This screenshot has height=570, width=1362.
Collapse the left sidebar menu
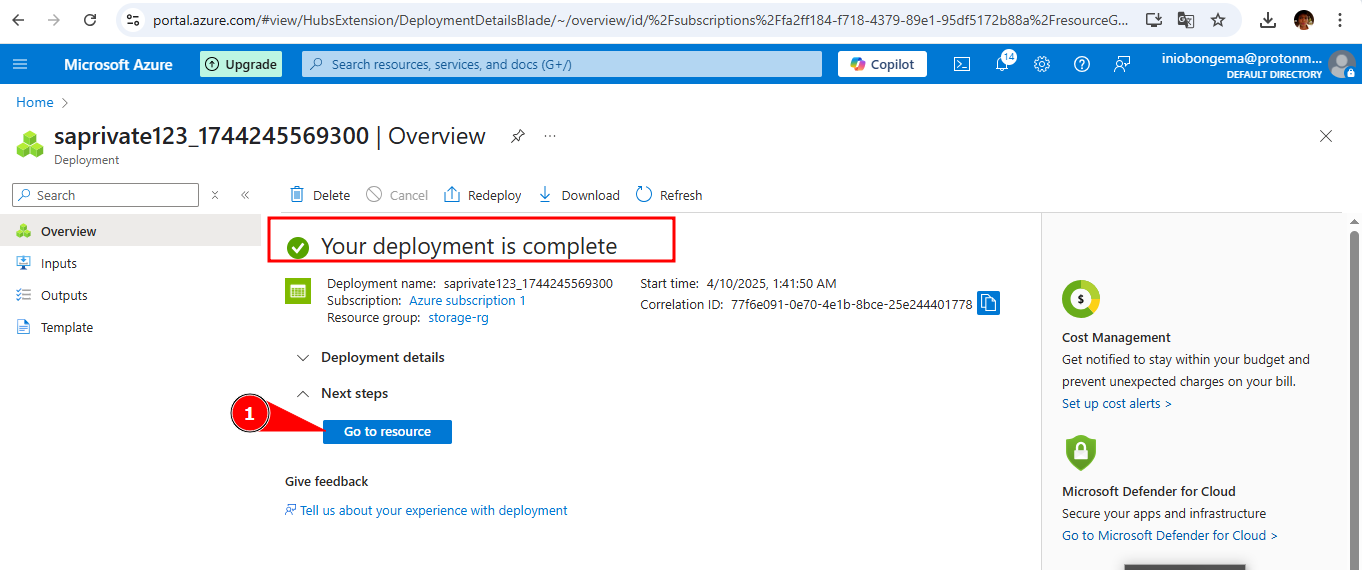245,195
